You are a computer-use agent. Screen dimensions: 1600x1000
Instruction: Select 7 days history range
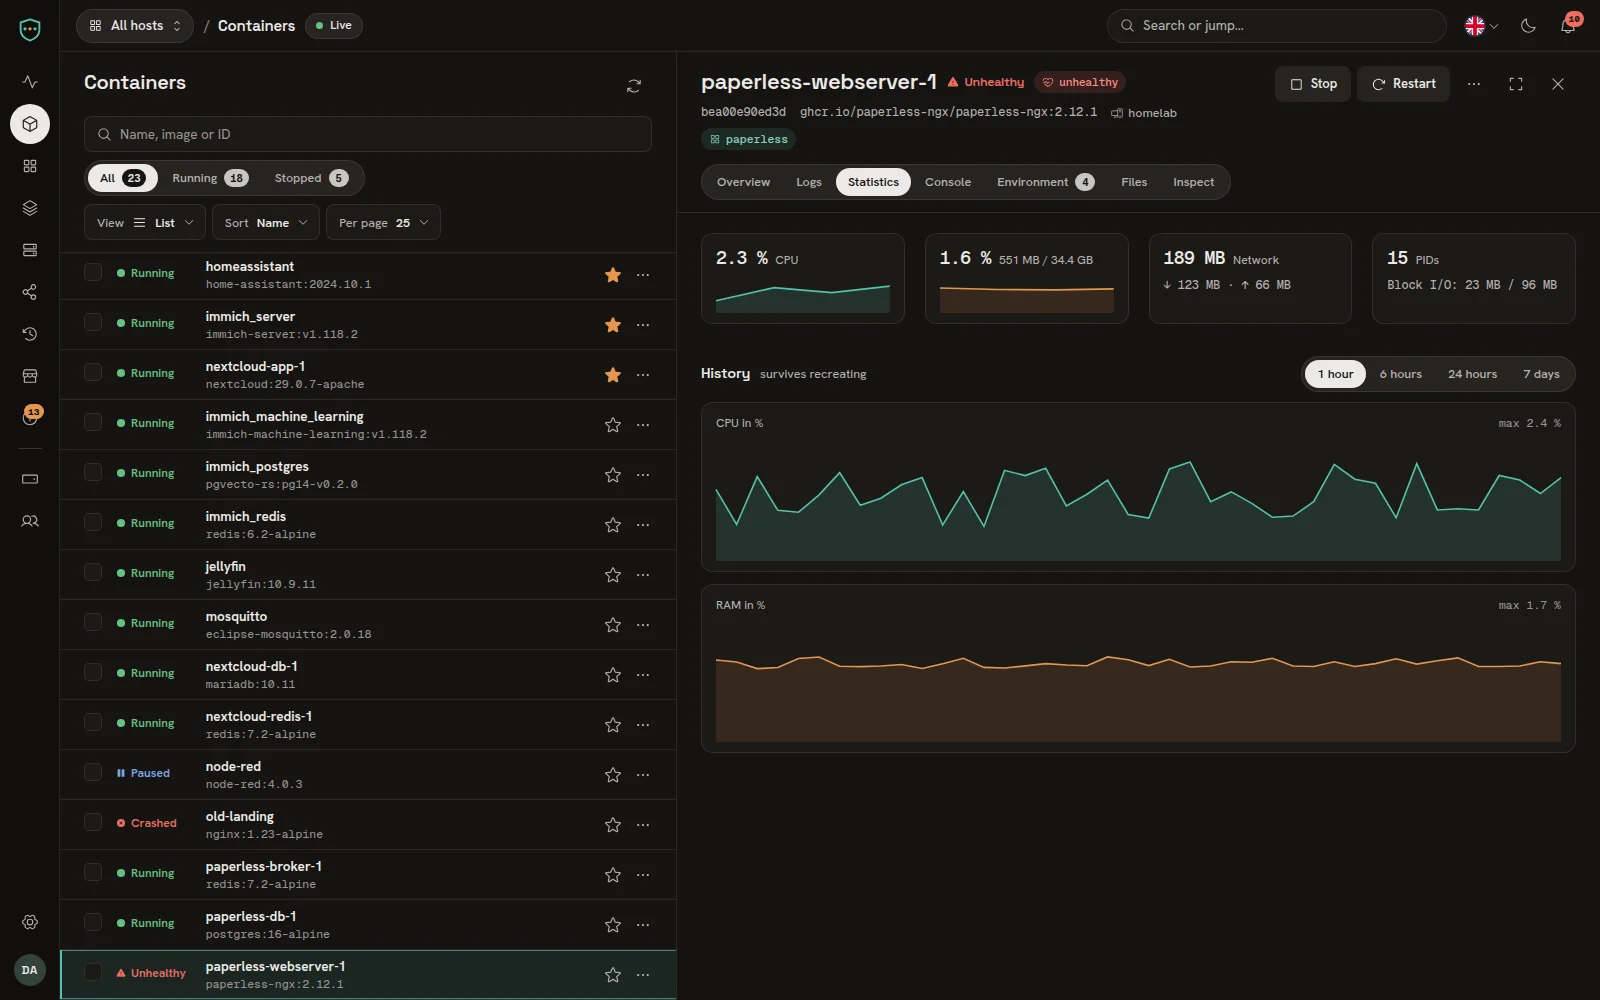click(x=1541, y=374)
